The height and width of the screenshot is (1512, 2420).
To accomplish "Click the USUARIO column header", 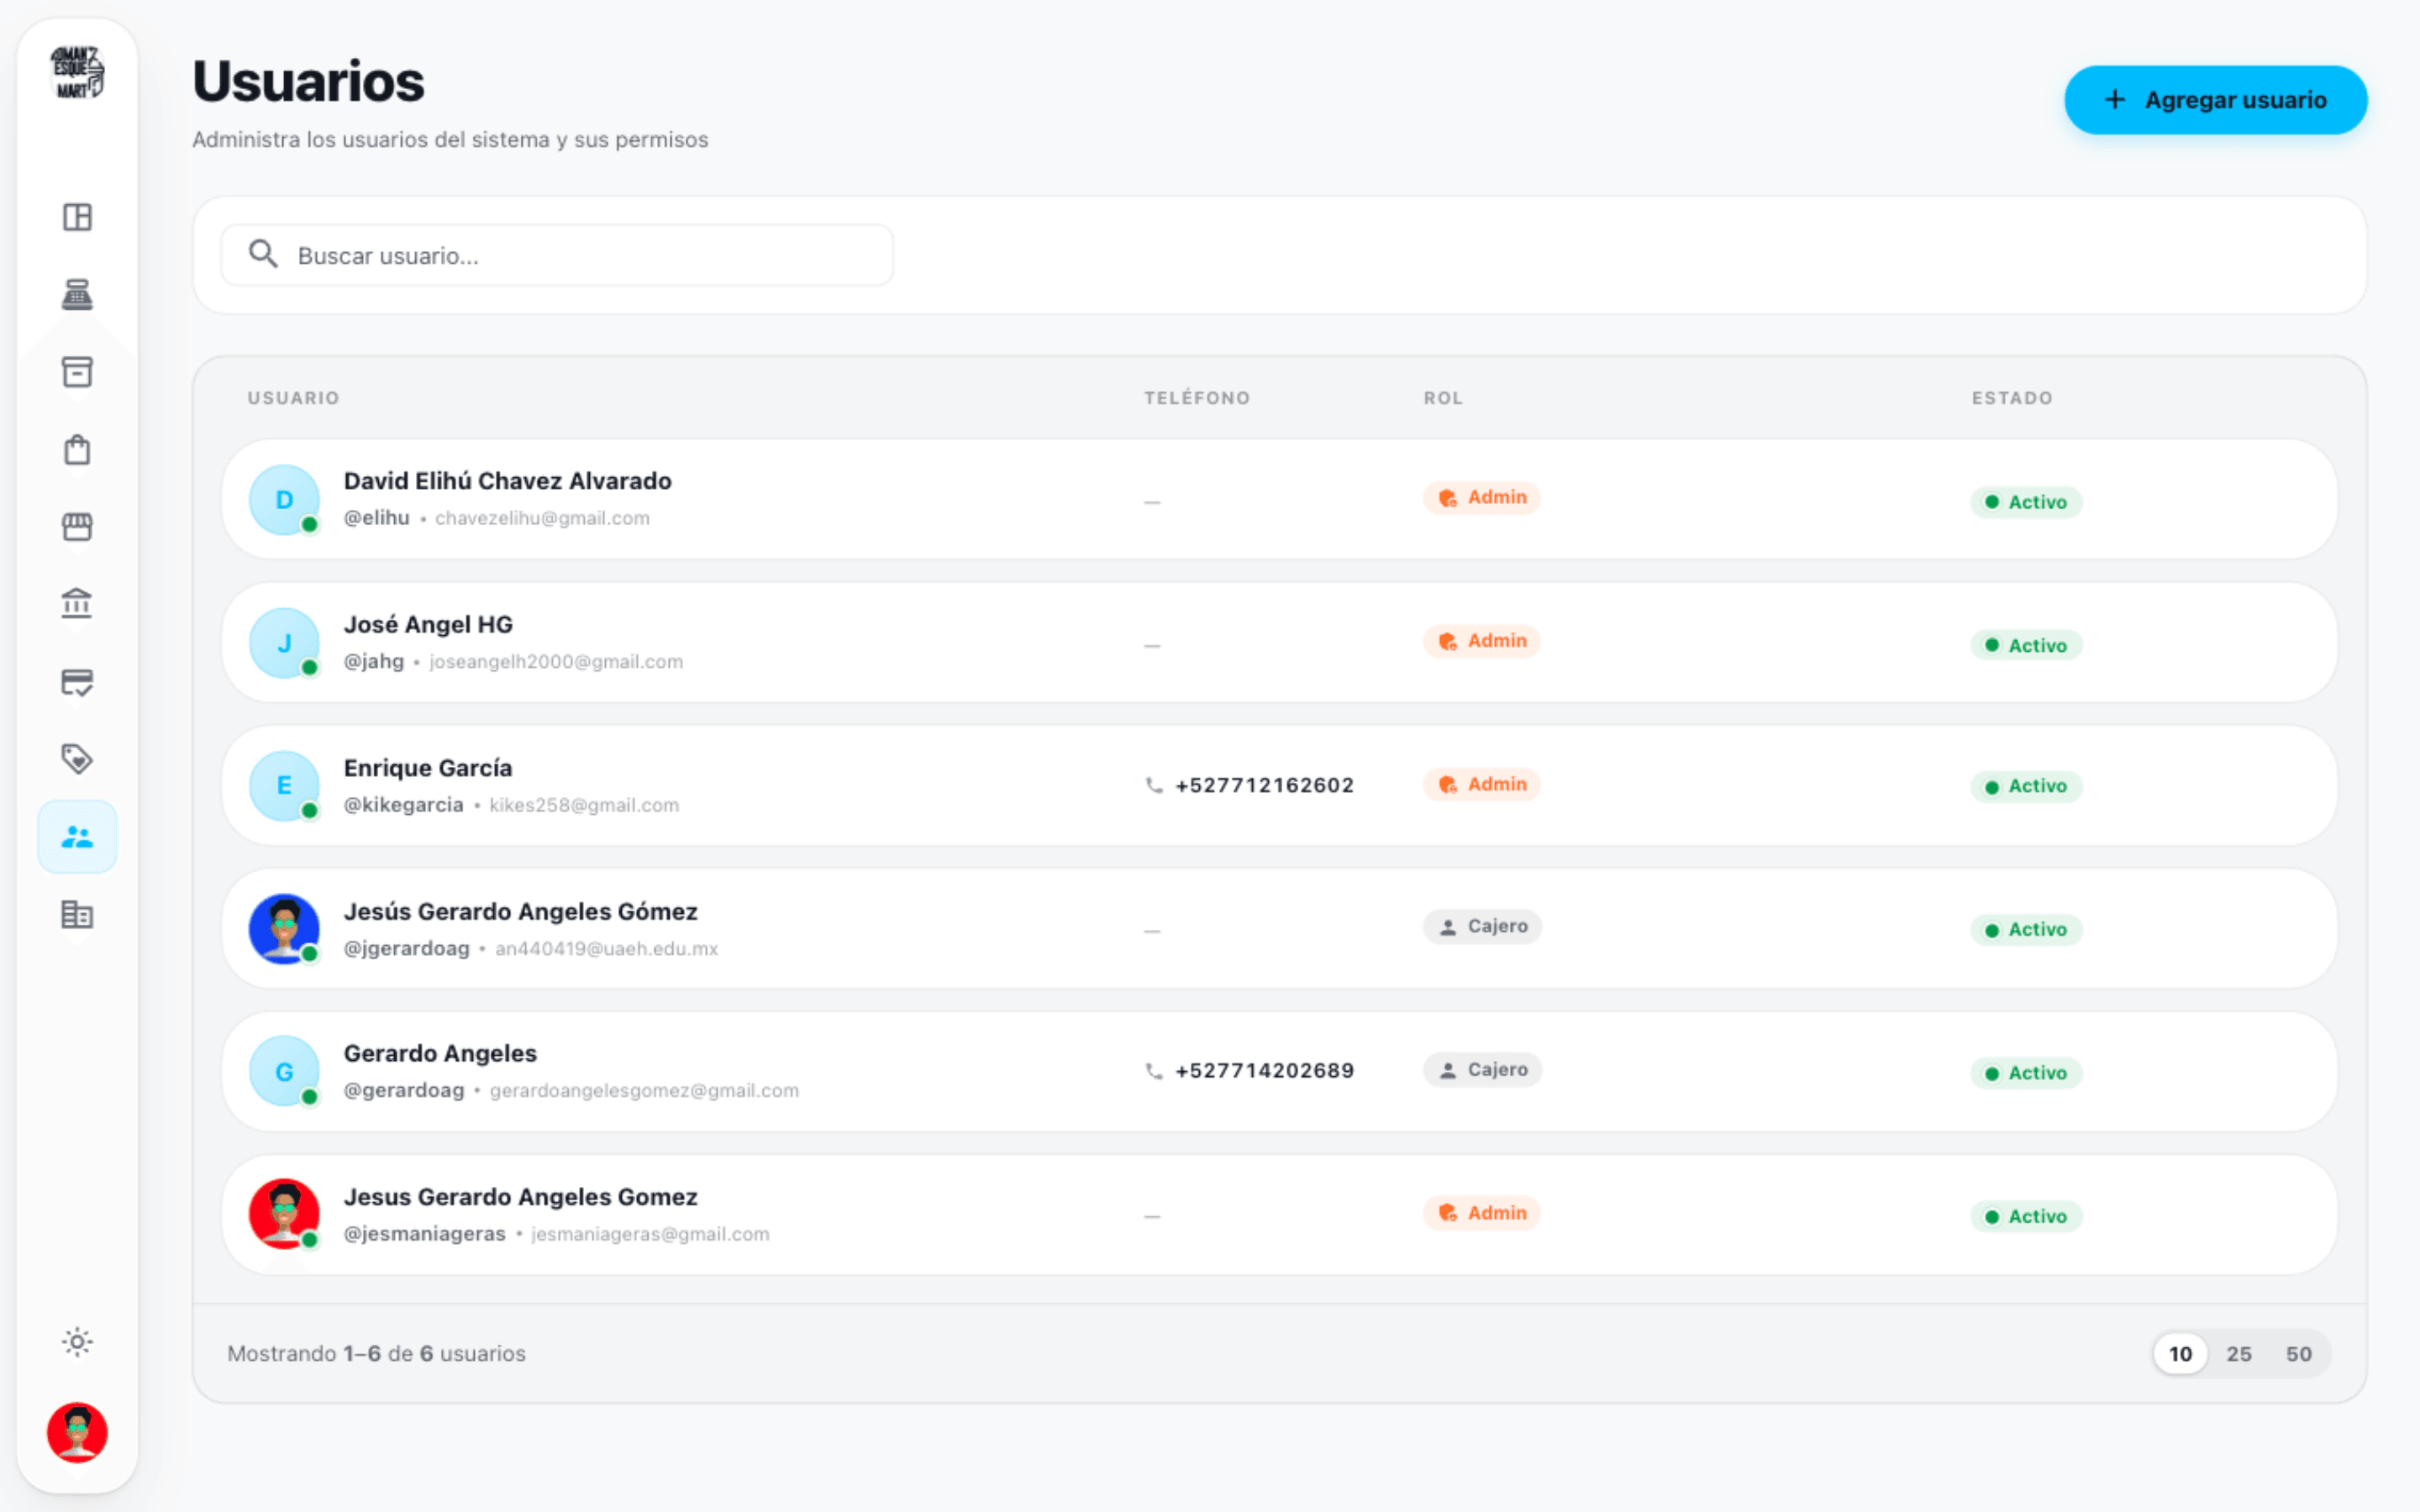I will coord(294,398).
